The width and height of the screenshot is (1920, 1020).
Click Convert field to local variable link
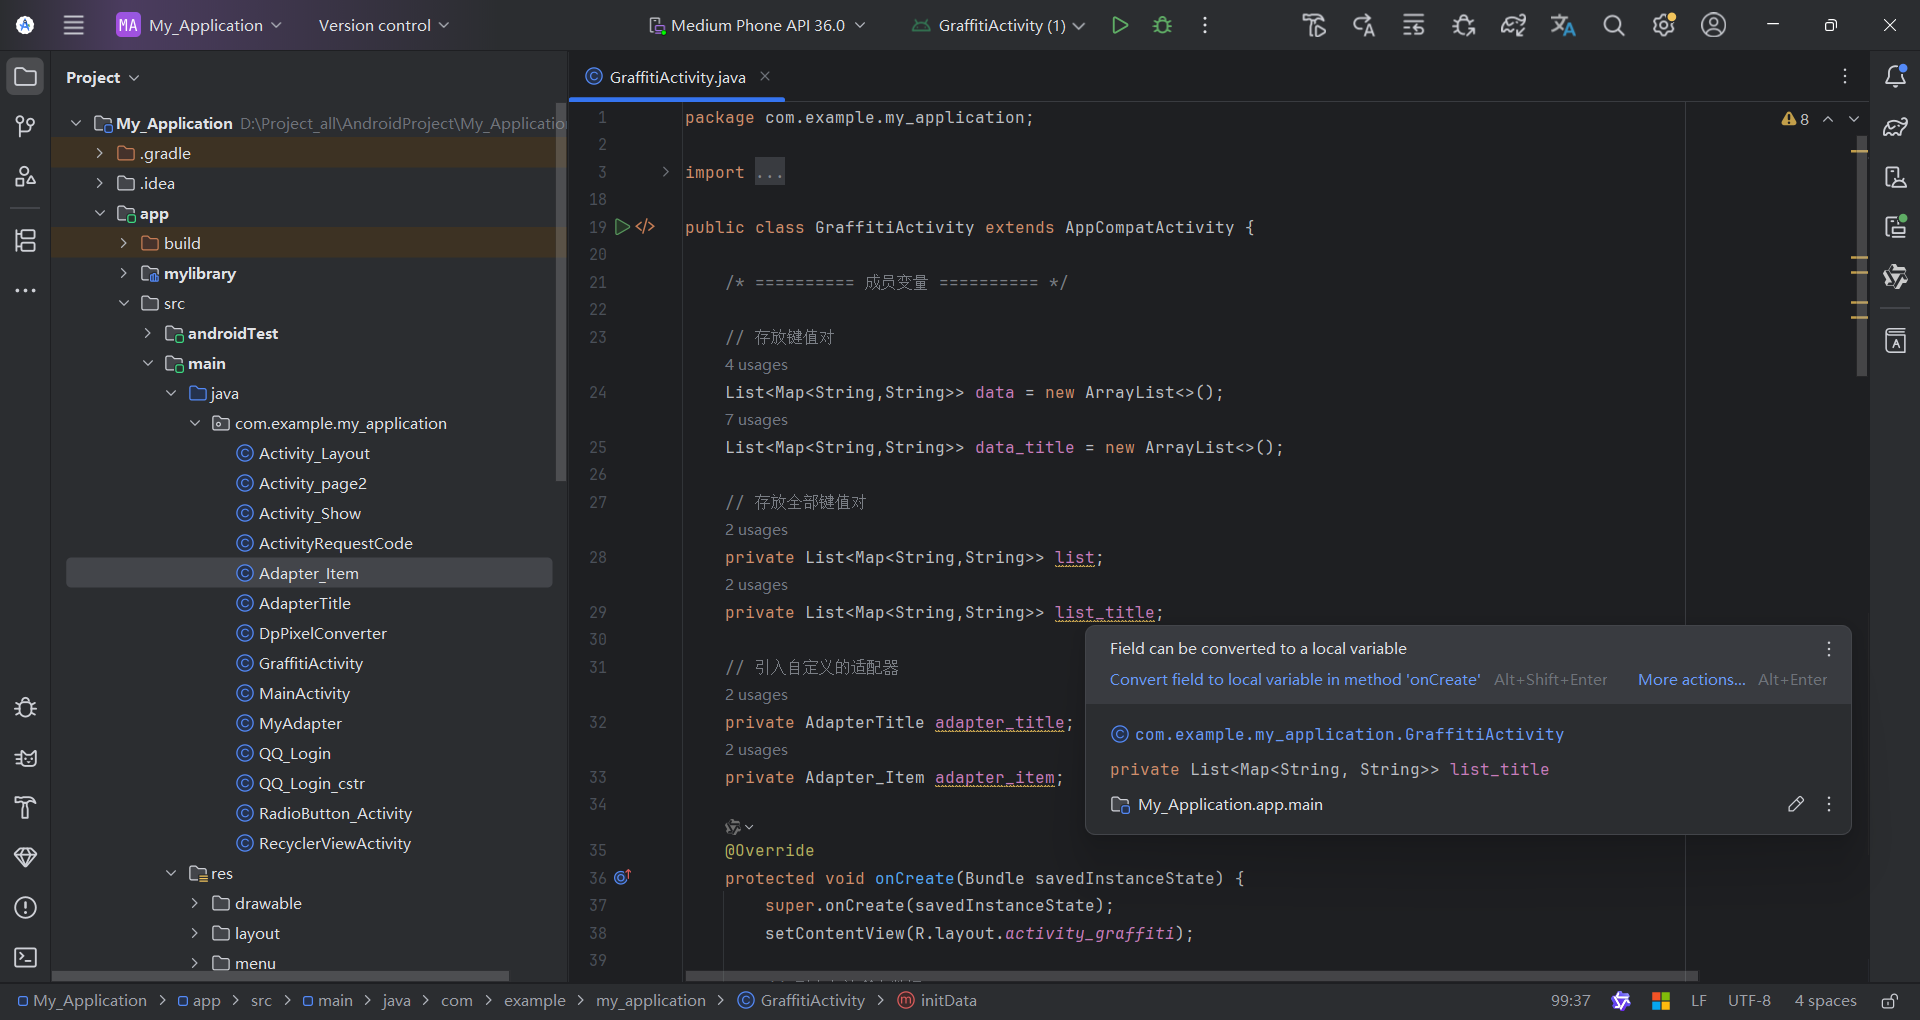[x=1294, y=679]
